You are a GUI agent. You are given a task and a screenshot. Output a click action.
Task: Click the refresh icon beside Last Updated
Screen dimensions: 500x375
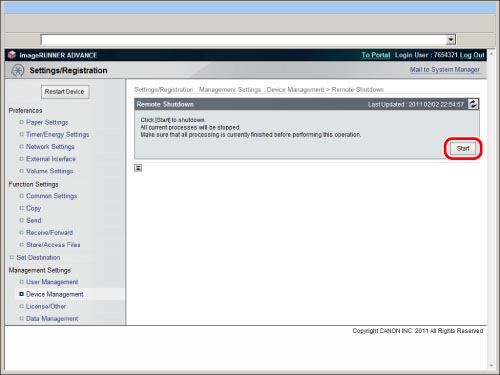pyautogui.click(x=473, y=104)
